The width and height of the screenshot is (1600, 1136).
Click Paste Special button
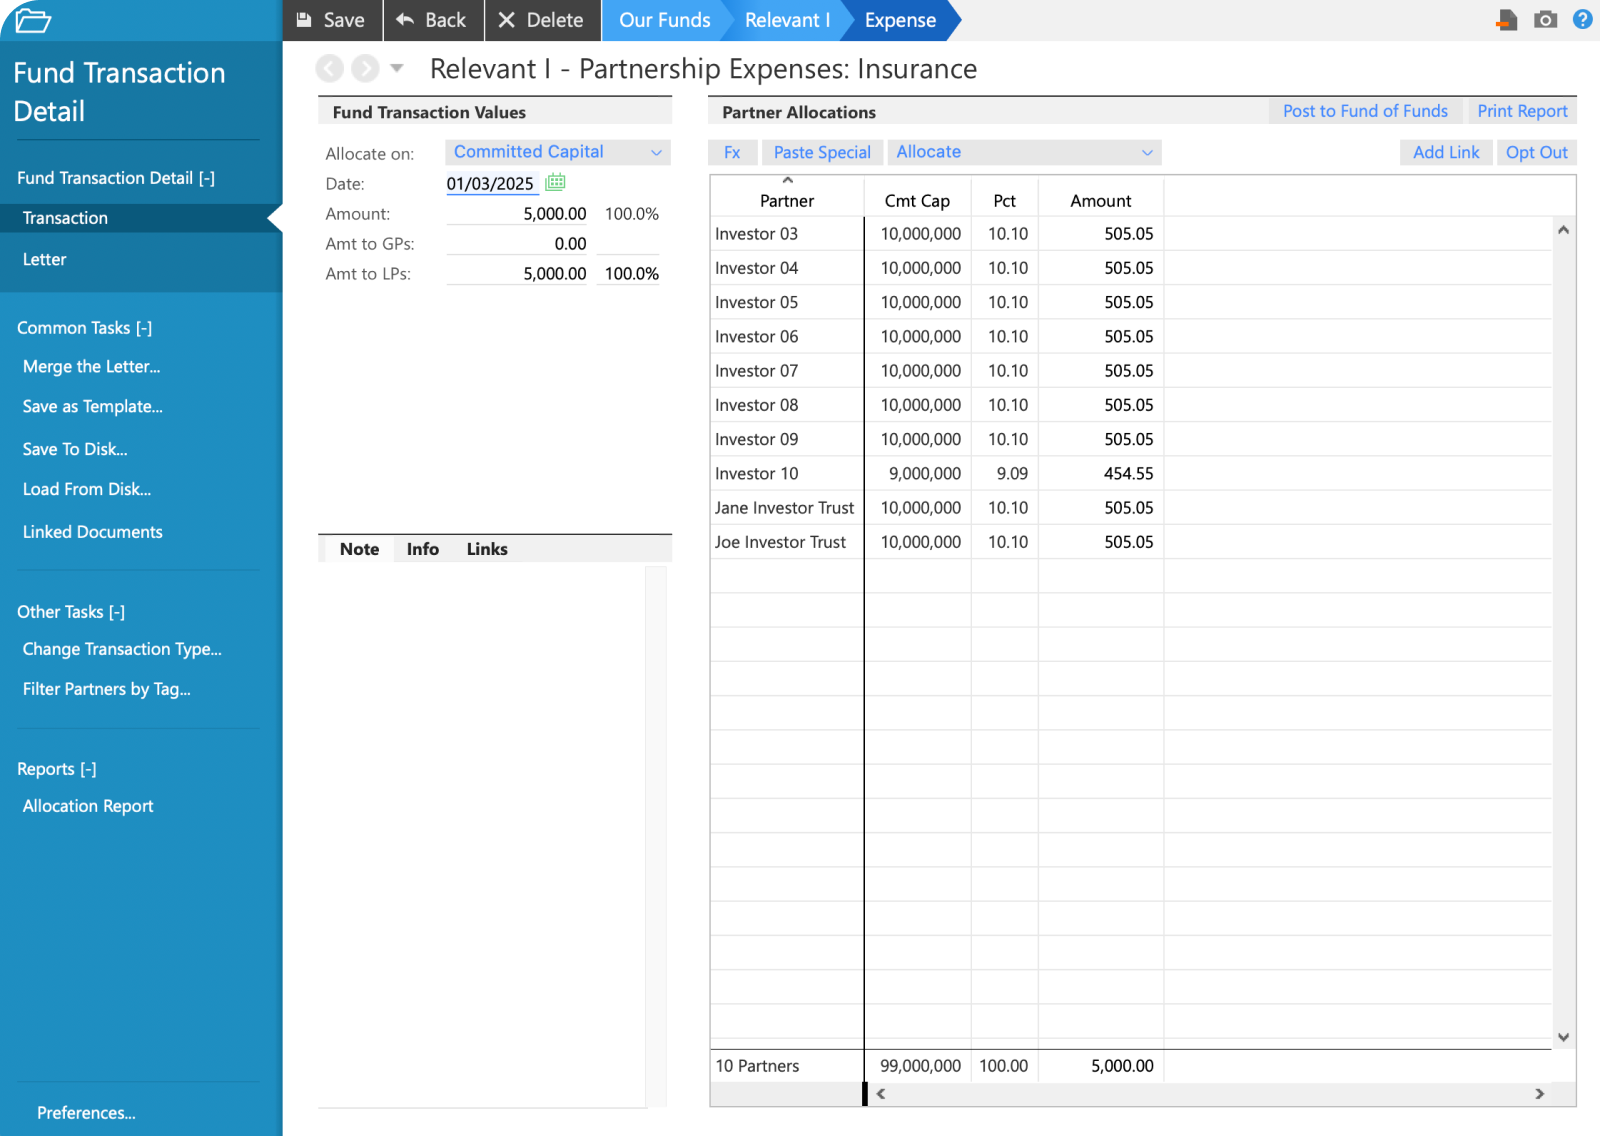[x=822, y=152]
